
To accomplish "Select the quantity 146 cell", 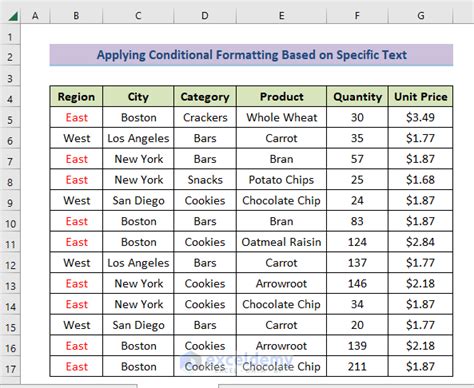I will pos(357,283).
